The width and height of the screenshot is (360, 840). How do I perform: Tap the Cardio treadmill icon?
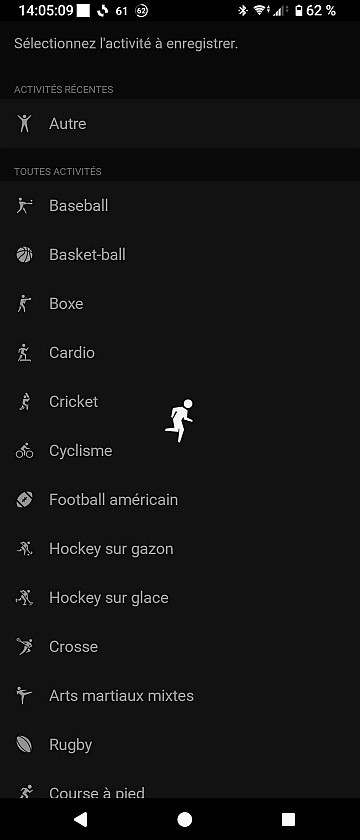[x=24, y=352]
